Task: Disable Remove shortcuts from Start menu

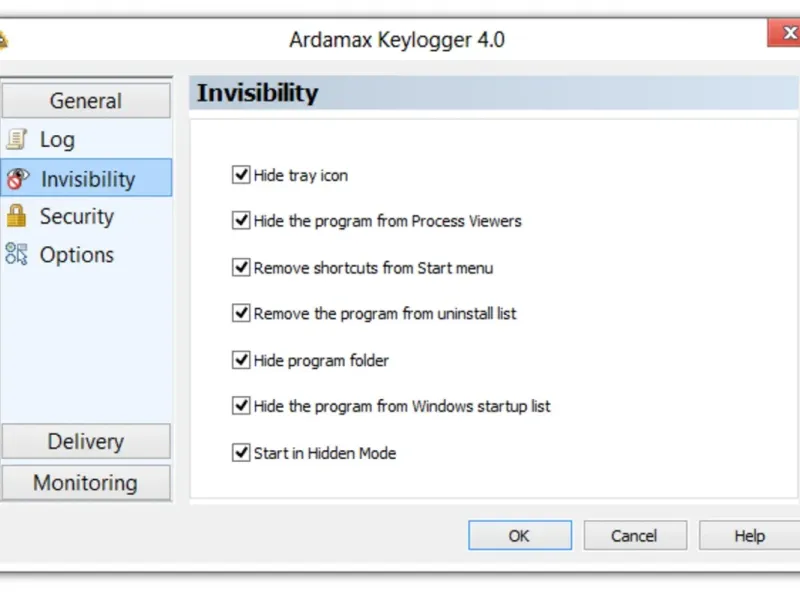Action: tap(241, 268)
